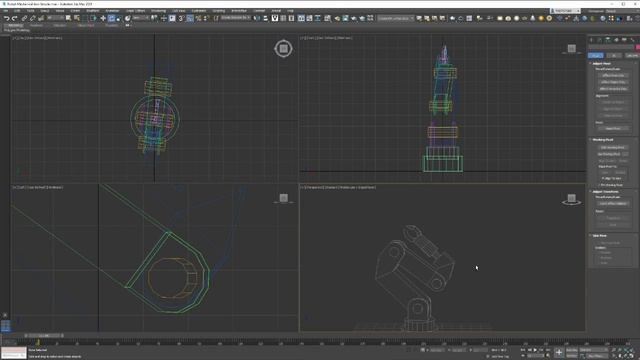Activate the Select and Move tool

(x=103, y=18)
